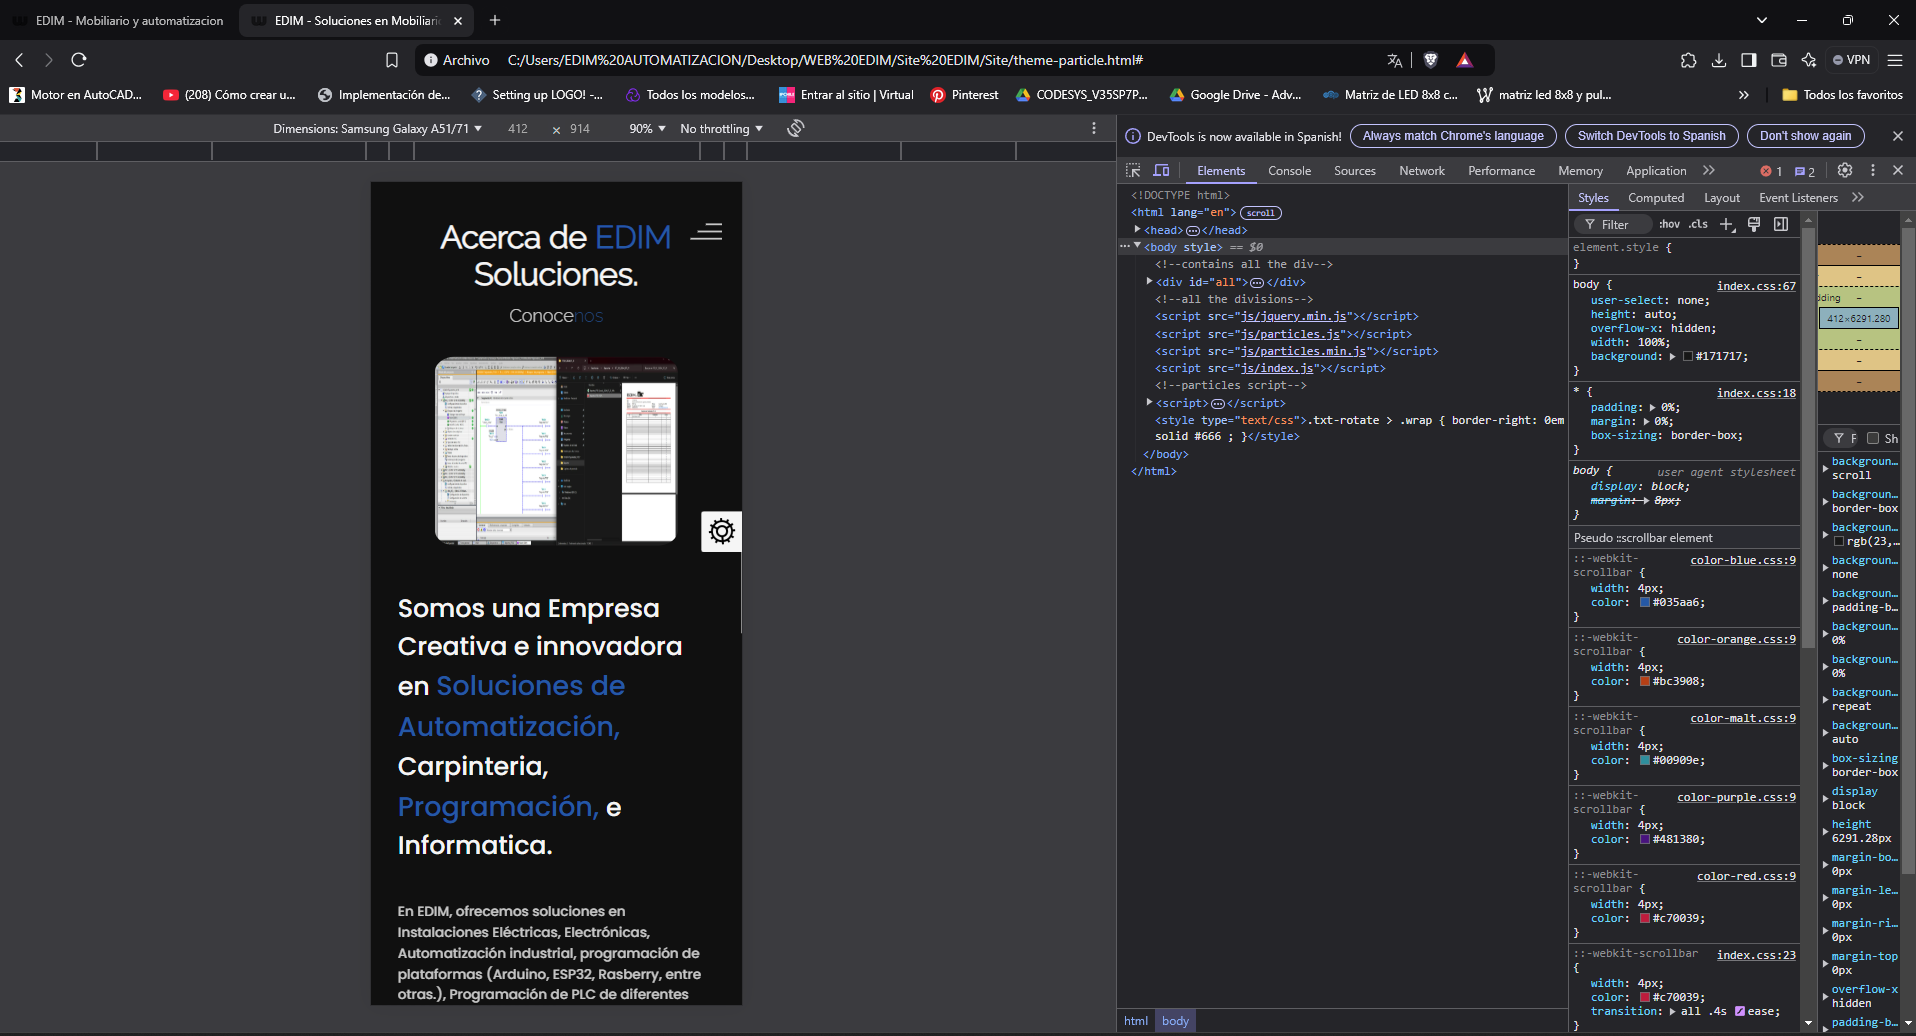Open the Computed tab in Styles pane
The width and height of the screenshot is (1916, 1036).
[1656, 197]
